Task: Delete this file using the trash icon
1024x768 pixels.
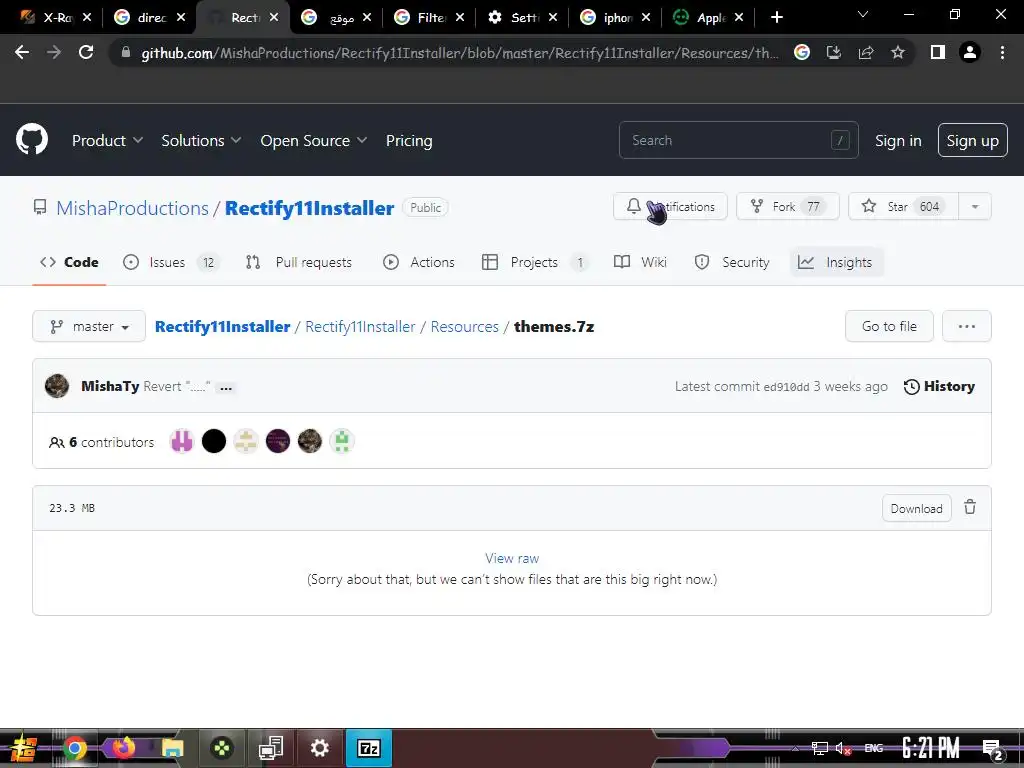Action: 970,507
